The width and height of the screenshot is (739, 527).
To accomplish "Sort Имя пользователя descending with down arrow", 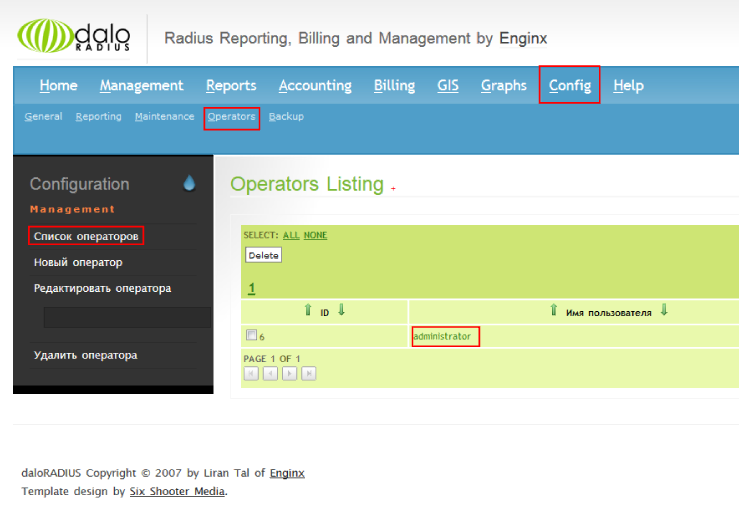I will coord(664,310).
